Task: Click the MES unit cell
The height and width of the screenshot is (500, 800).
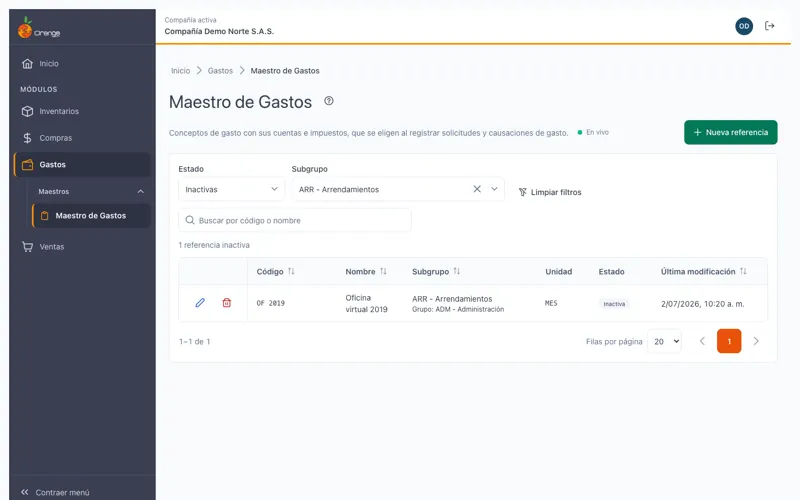Action: (x=551, y=303)
